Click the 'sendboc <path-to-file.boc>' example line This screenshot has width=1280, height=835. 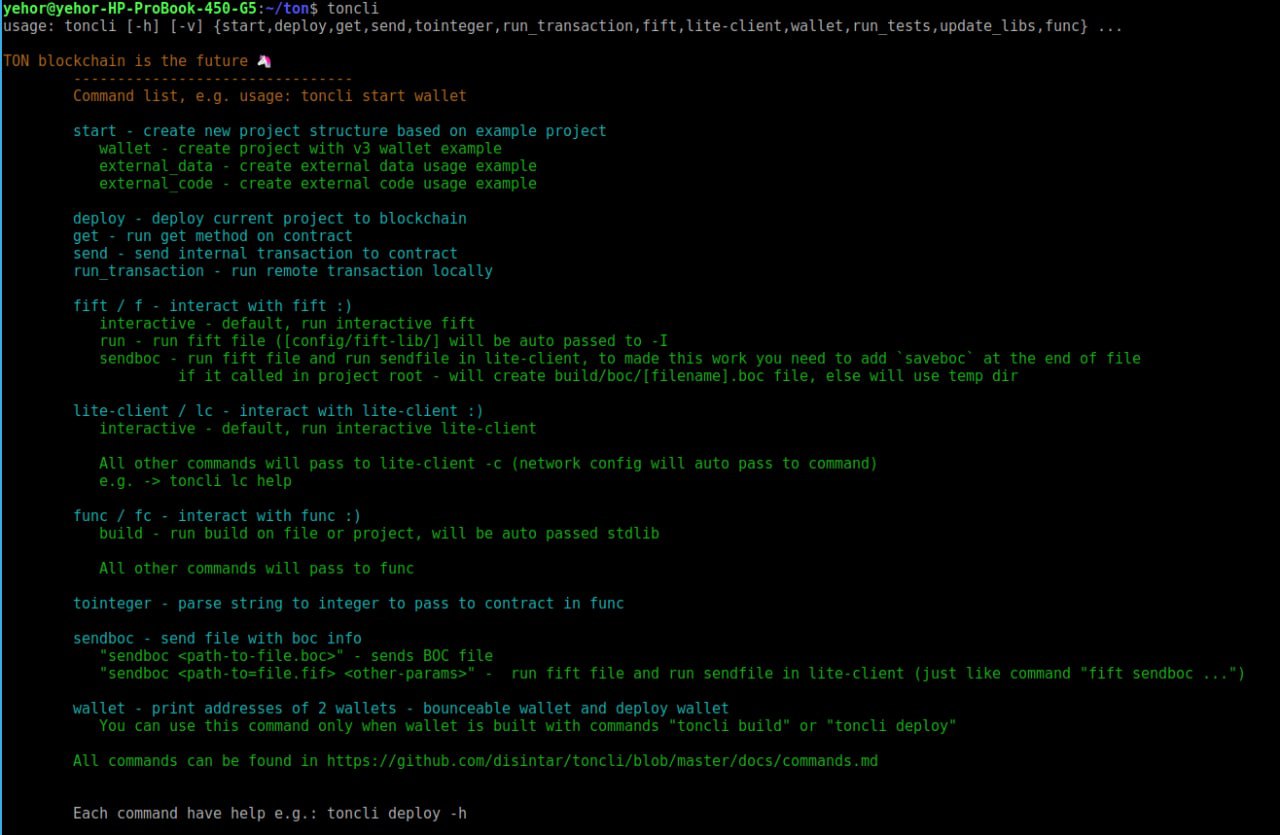pyautogui.click(x=296, y=656)
